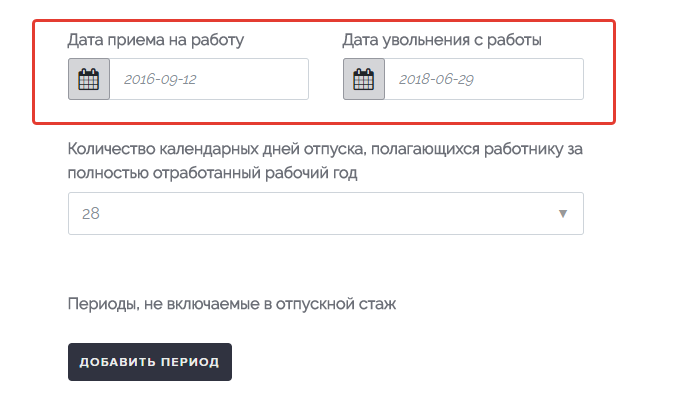Expand the "Количество календарных дней отпуска" combo box
The image size is (691, 415).
coord(325,214)
